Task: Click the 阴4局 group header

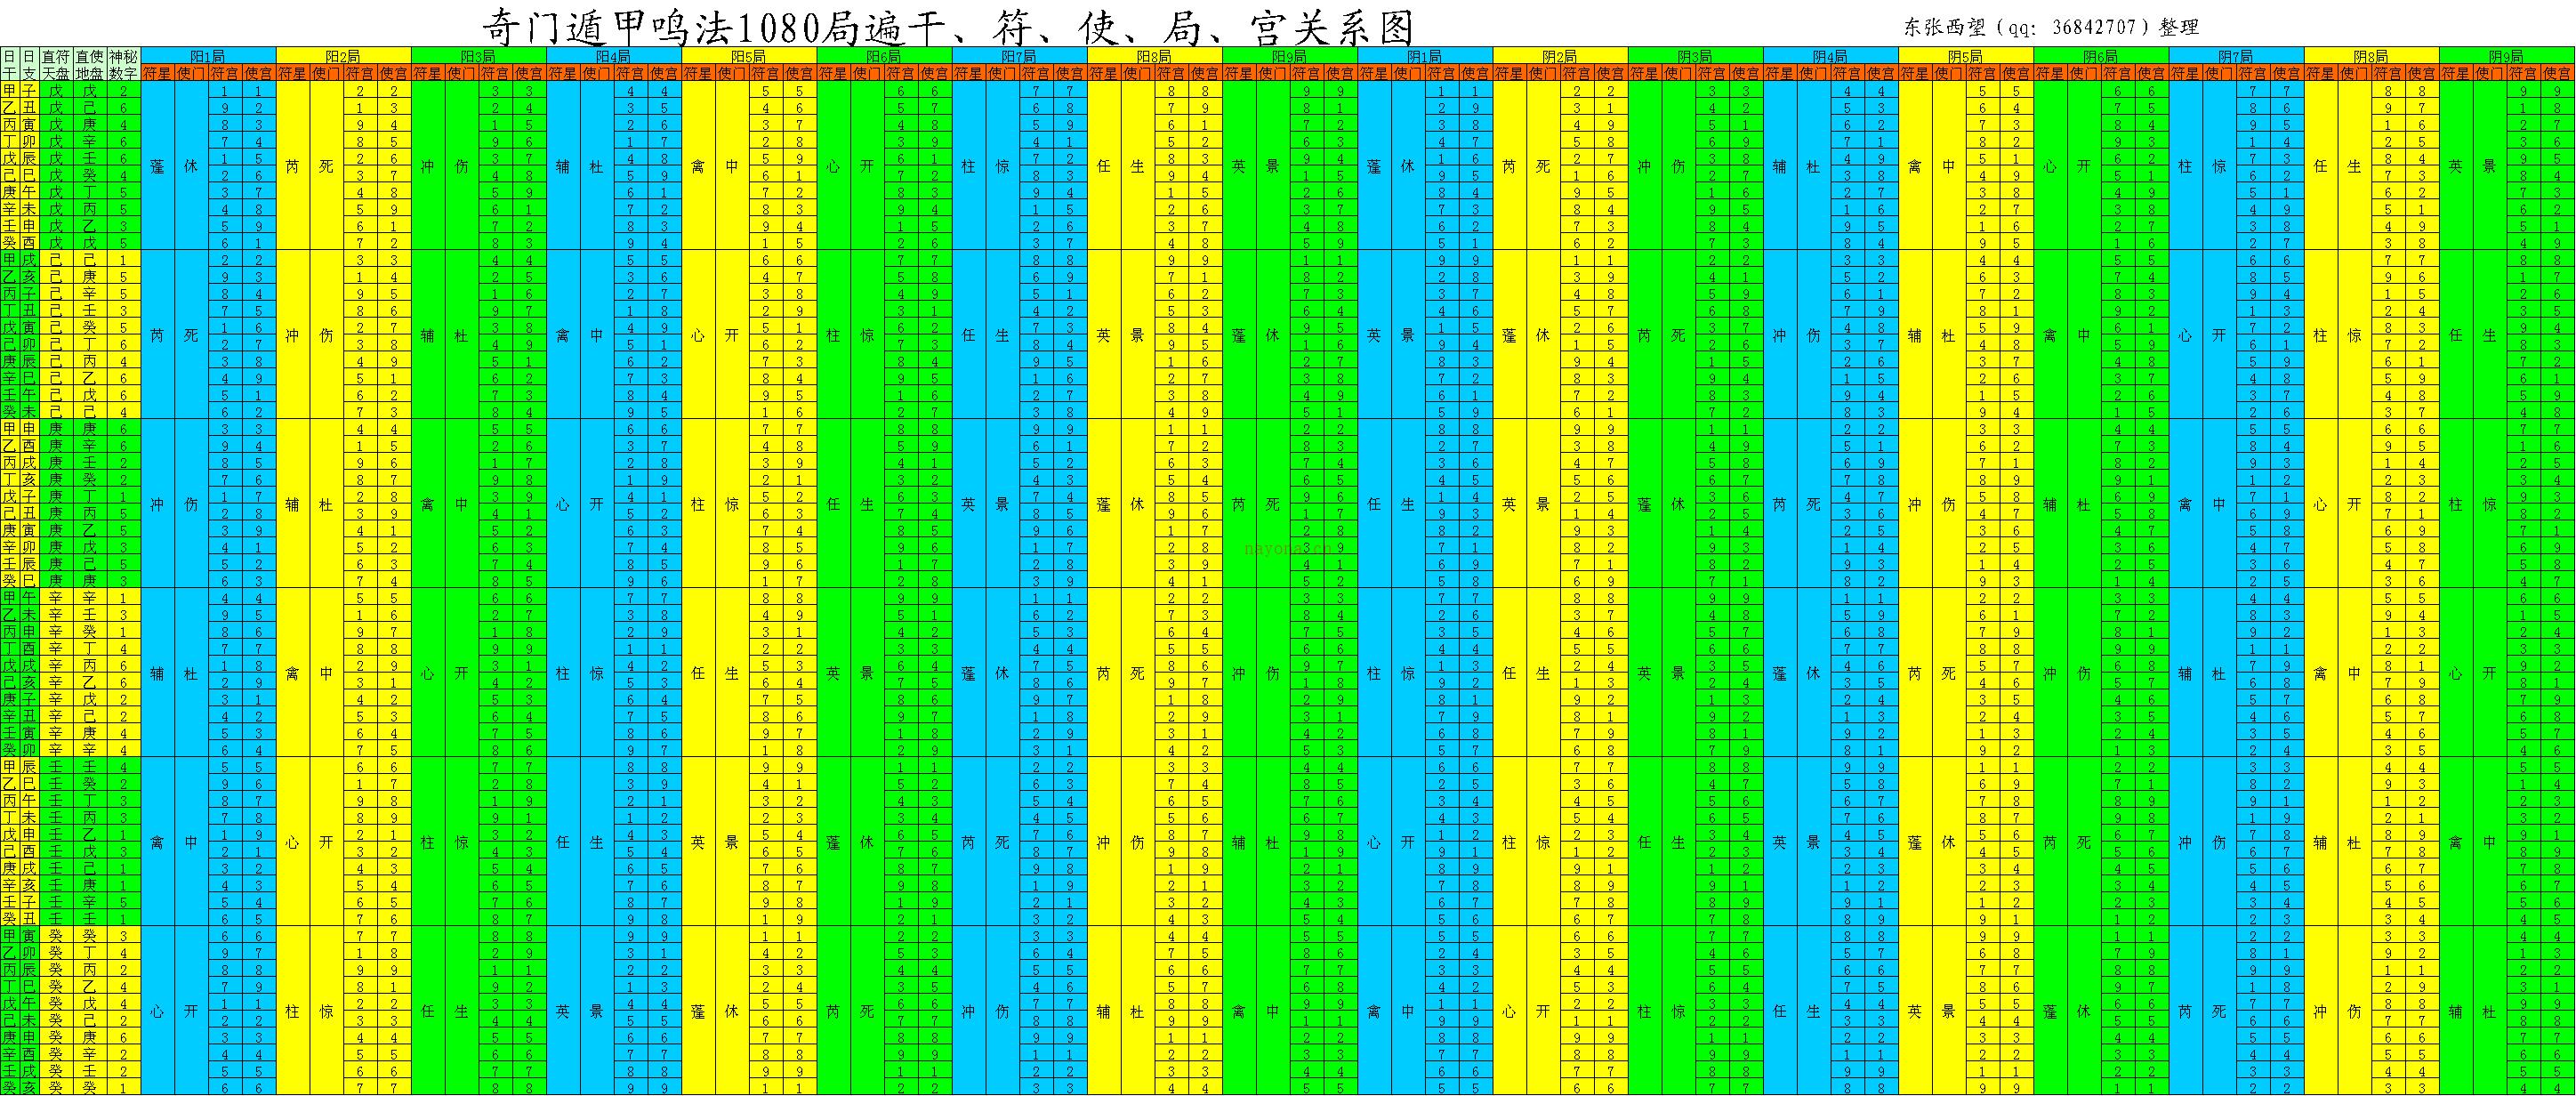Action: tap(1829, 56)
